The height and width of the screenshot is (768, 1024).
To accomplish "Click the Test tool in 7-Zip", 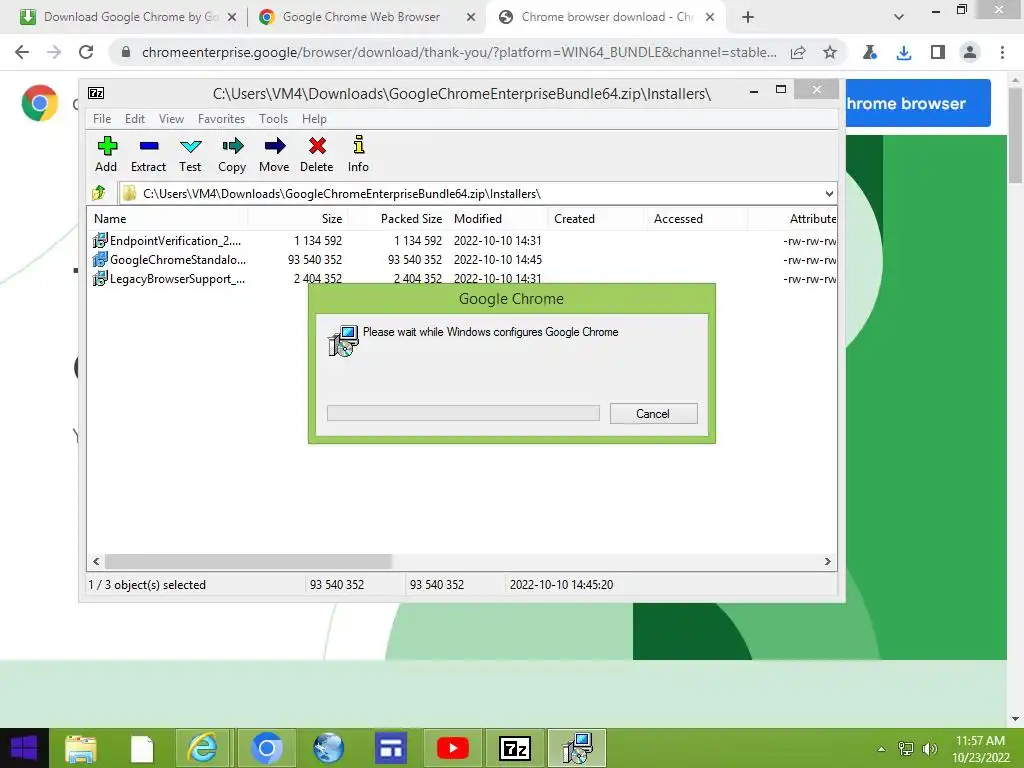I will pos(190,155).
